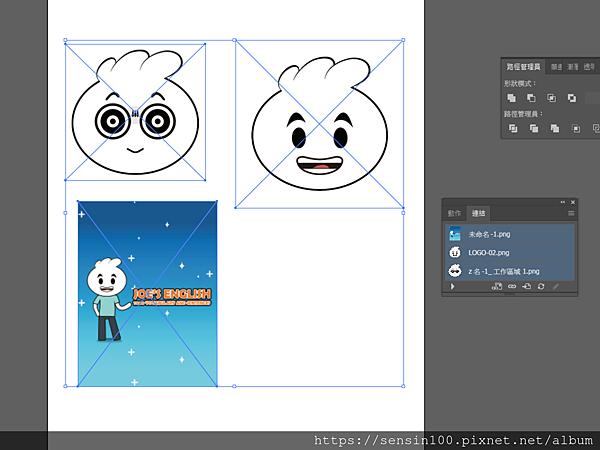Click Relink from CC Libraries icon
Viewport: 600px width, 450px height.
(497, 286)
